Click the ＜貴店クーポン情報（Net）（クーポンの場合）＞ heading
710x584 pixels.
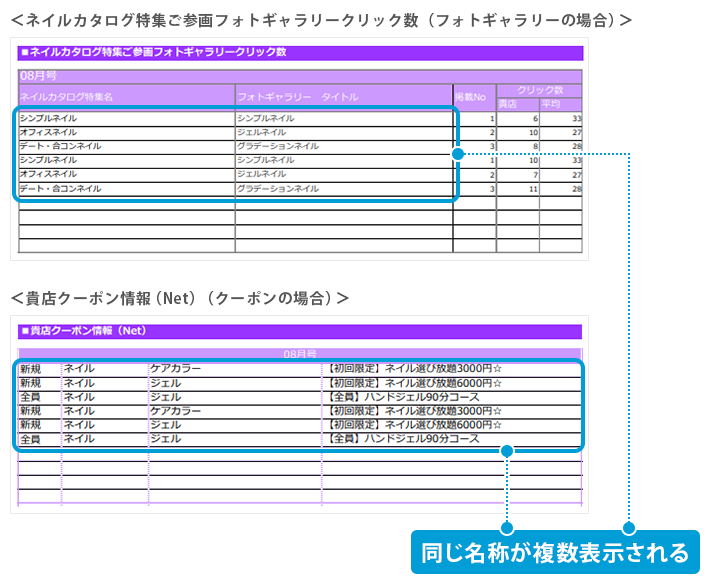coord(180,298)
